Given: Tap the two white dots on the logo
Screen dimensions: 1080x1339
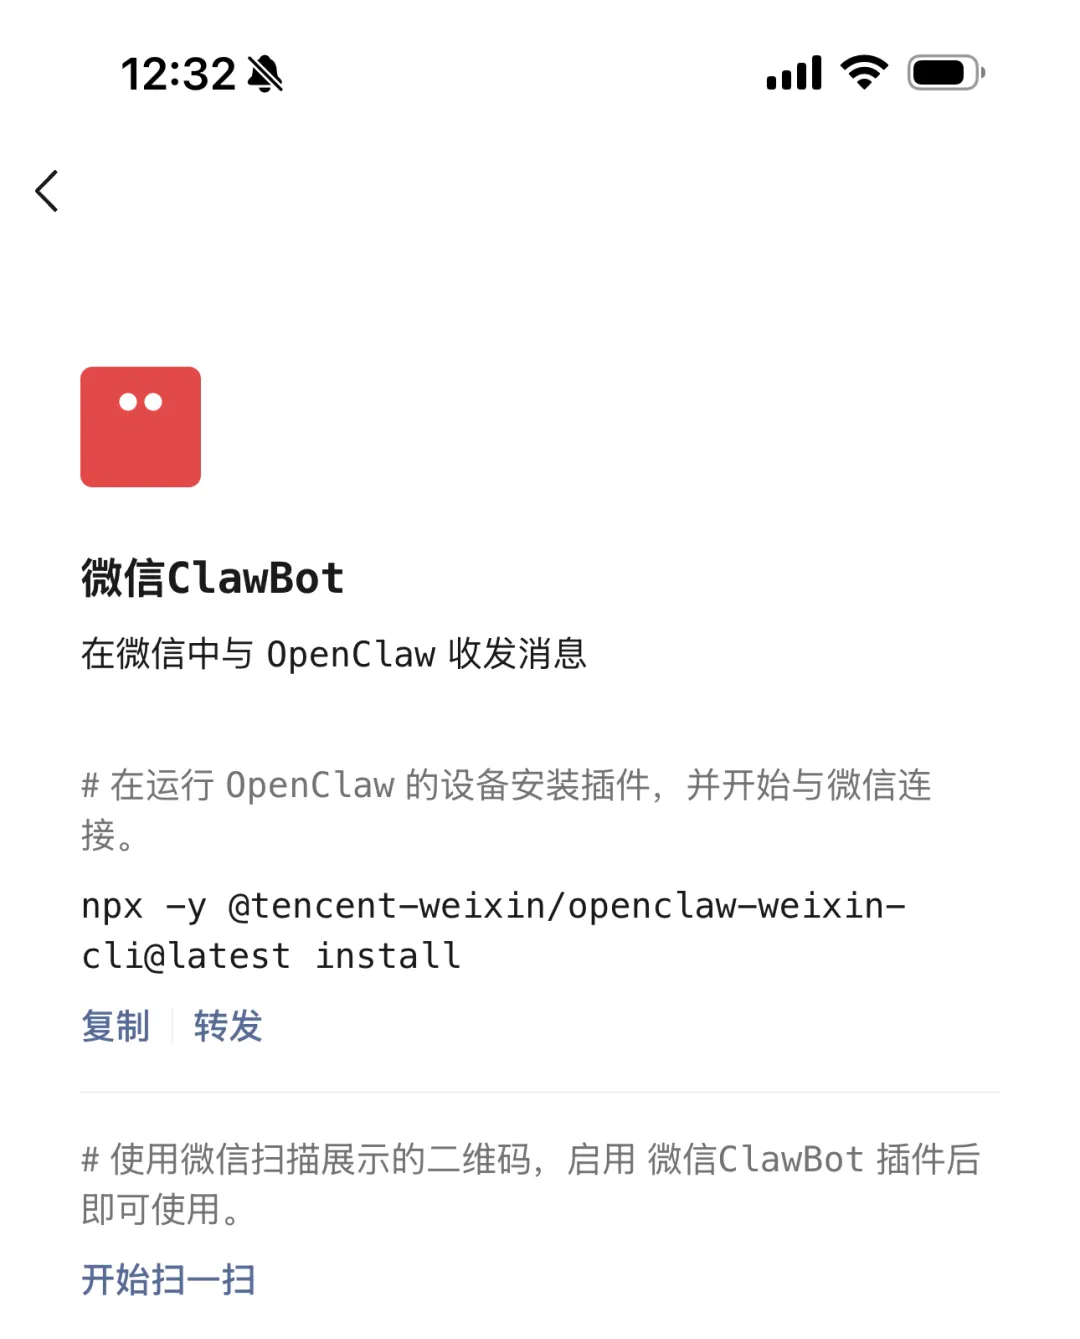Looking at the screenshot, I should pos(141,402).
